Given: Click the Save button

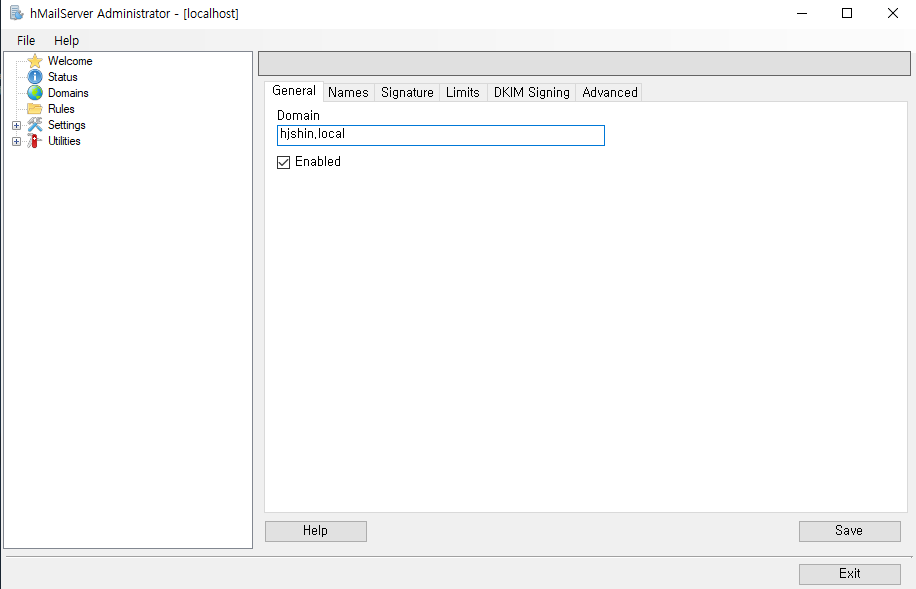Looking at the screenshot, I should point(849,531).
